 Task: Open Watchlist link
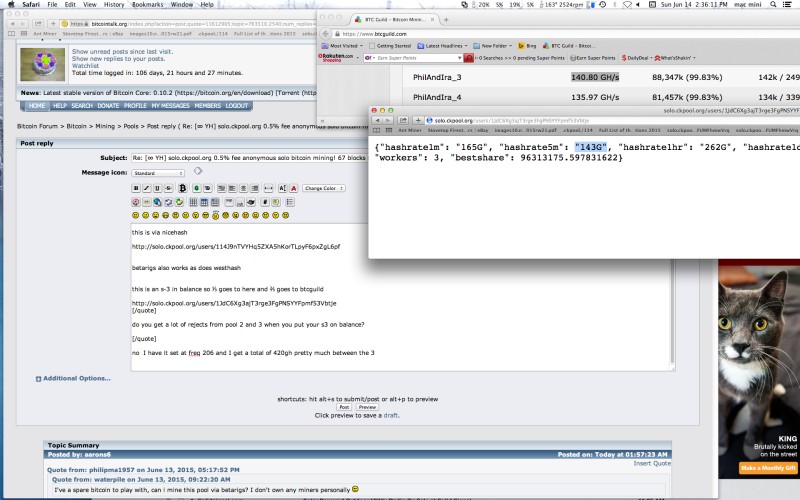point(85,66)
